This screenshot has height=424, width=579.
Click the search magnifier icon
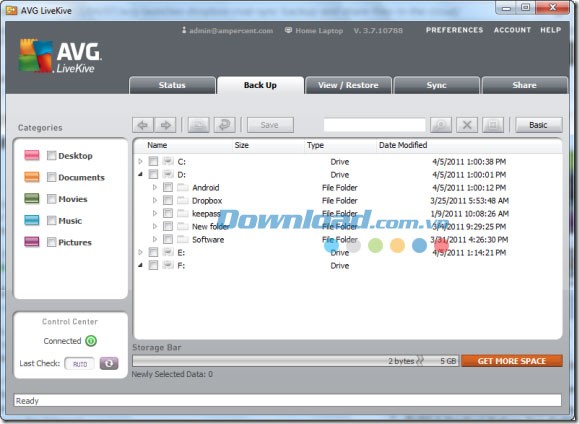(x=441, y=125)
